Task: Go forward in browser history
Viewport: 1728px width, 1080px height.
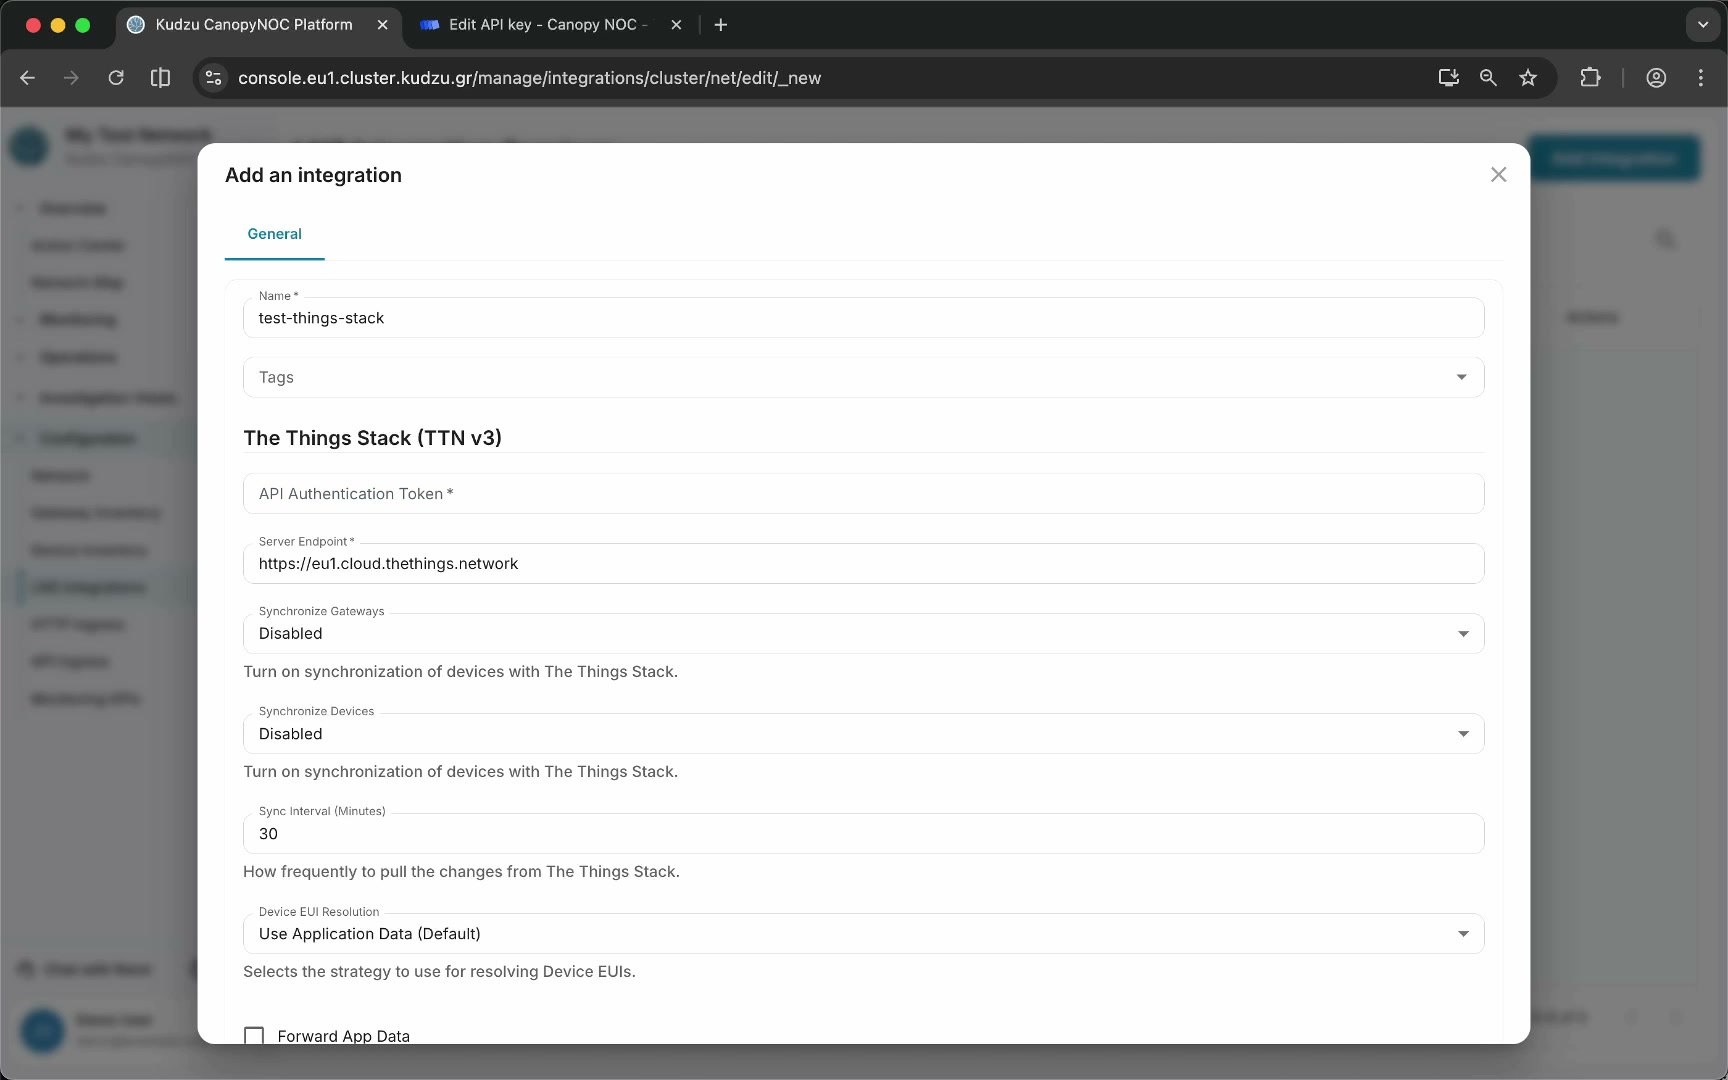Action: pos(71,78)
